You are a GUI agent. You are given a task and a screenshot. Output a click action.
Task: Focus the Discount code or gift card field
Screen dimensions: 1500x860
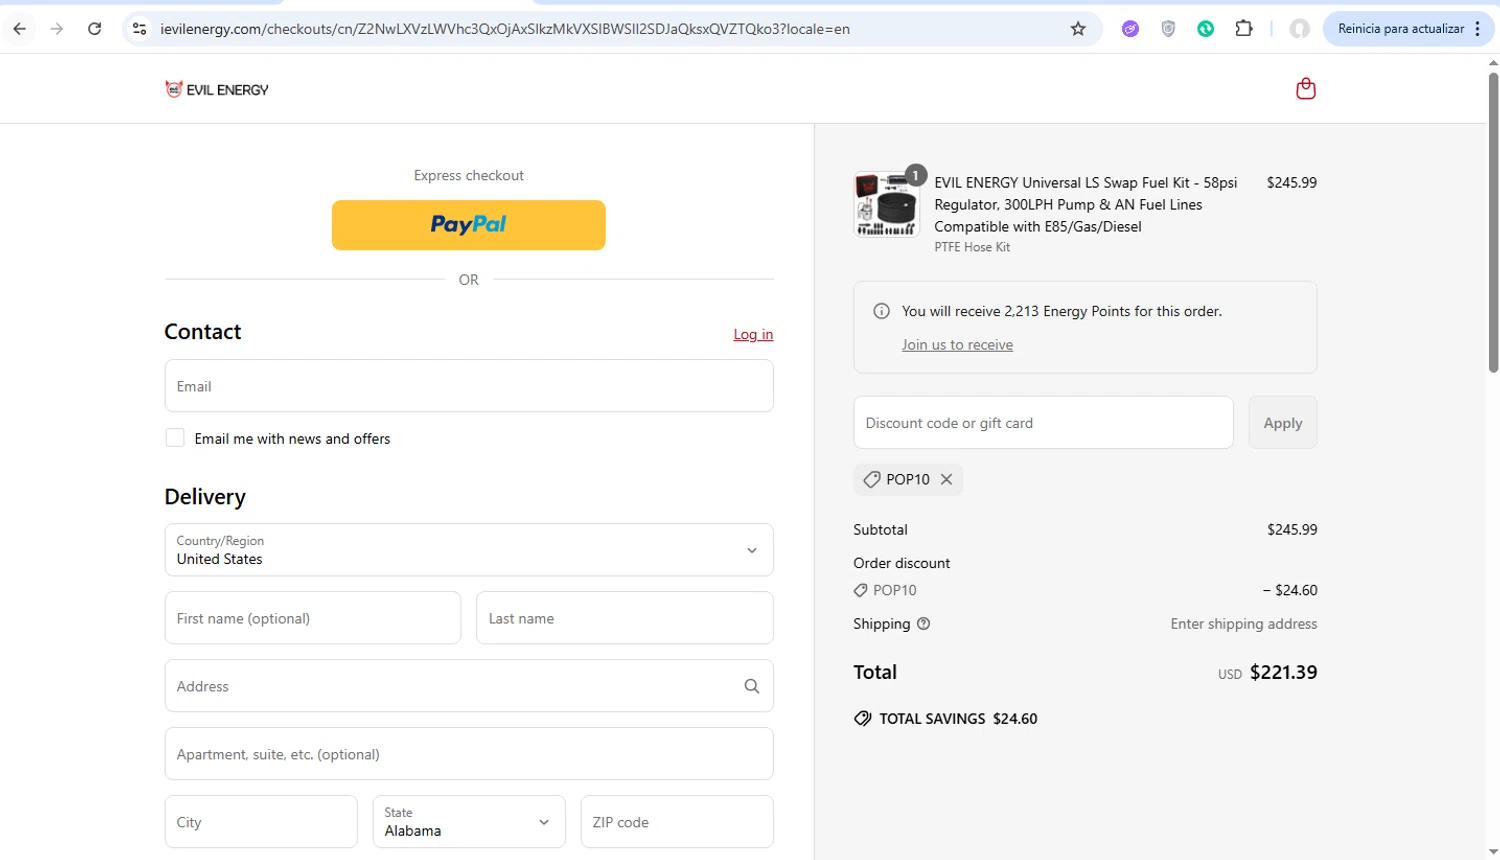click(1043, 423)
